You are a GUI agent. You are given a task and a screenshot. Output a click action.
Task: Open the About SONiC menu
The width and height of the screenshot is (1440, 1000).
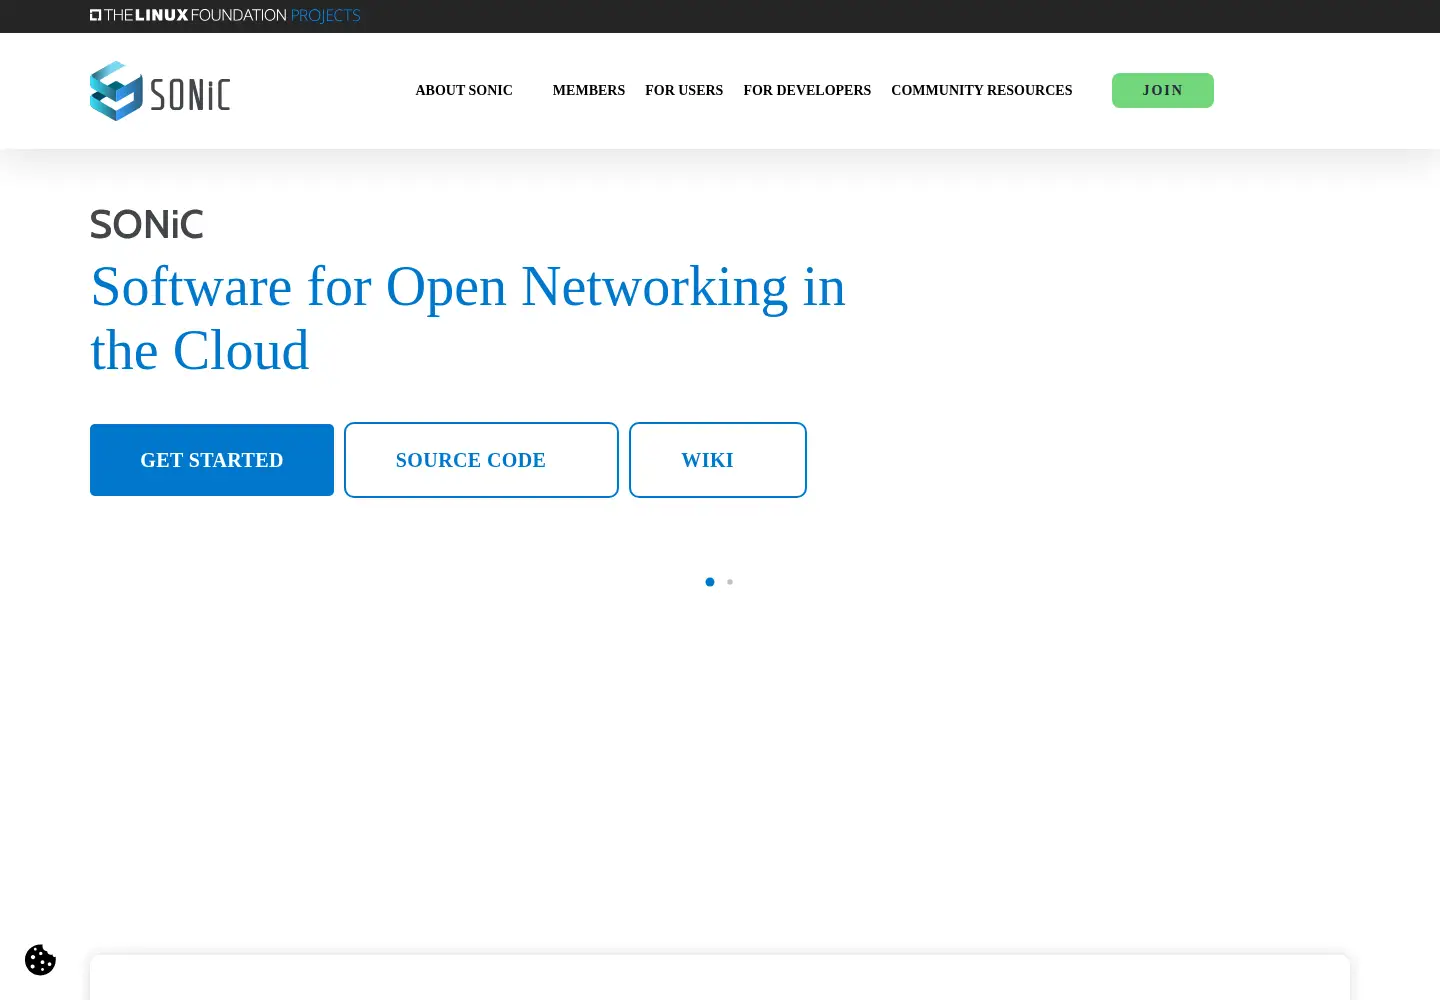[464, 90]
